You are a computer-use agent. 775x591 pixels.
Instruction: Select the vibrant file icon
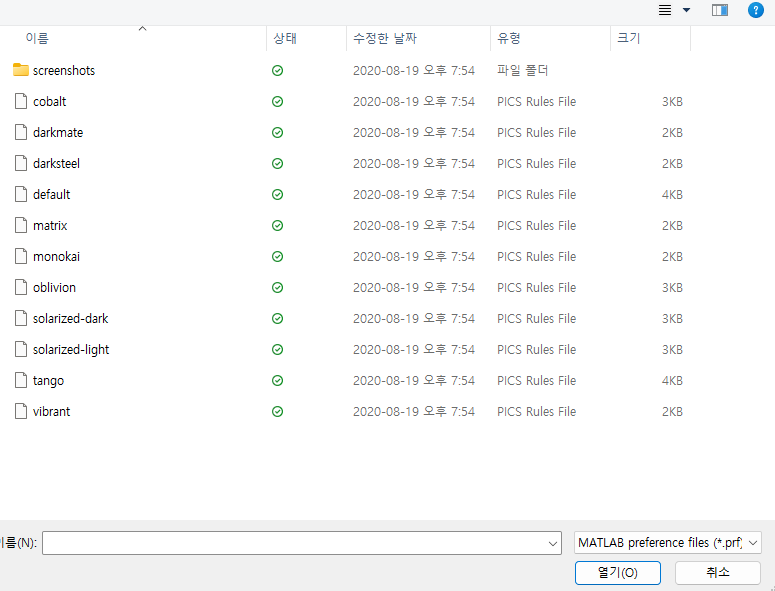click(x=21, y=411)
